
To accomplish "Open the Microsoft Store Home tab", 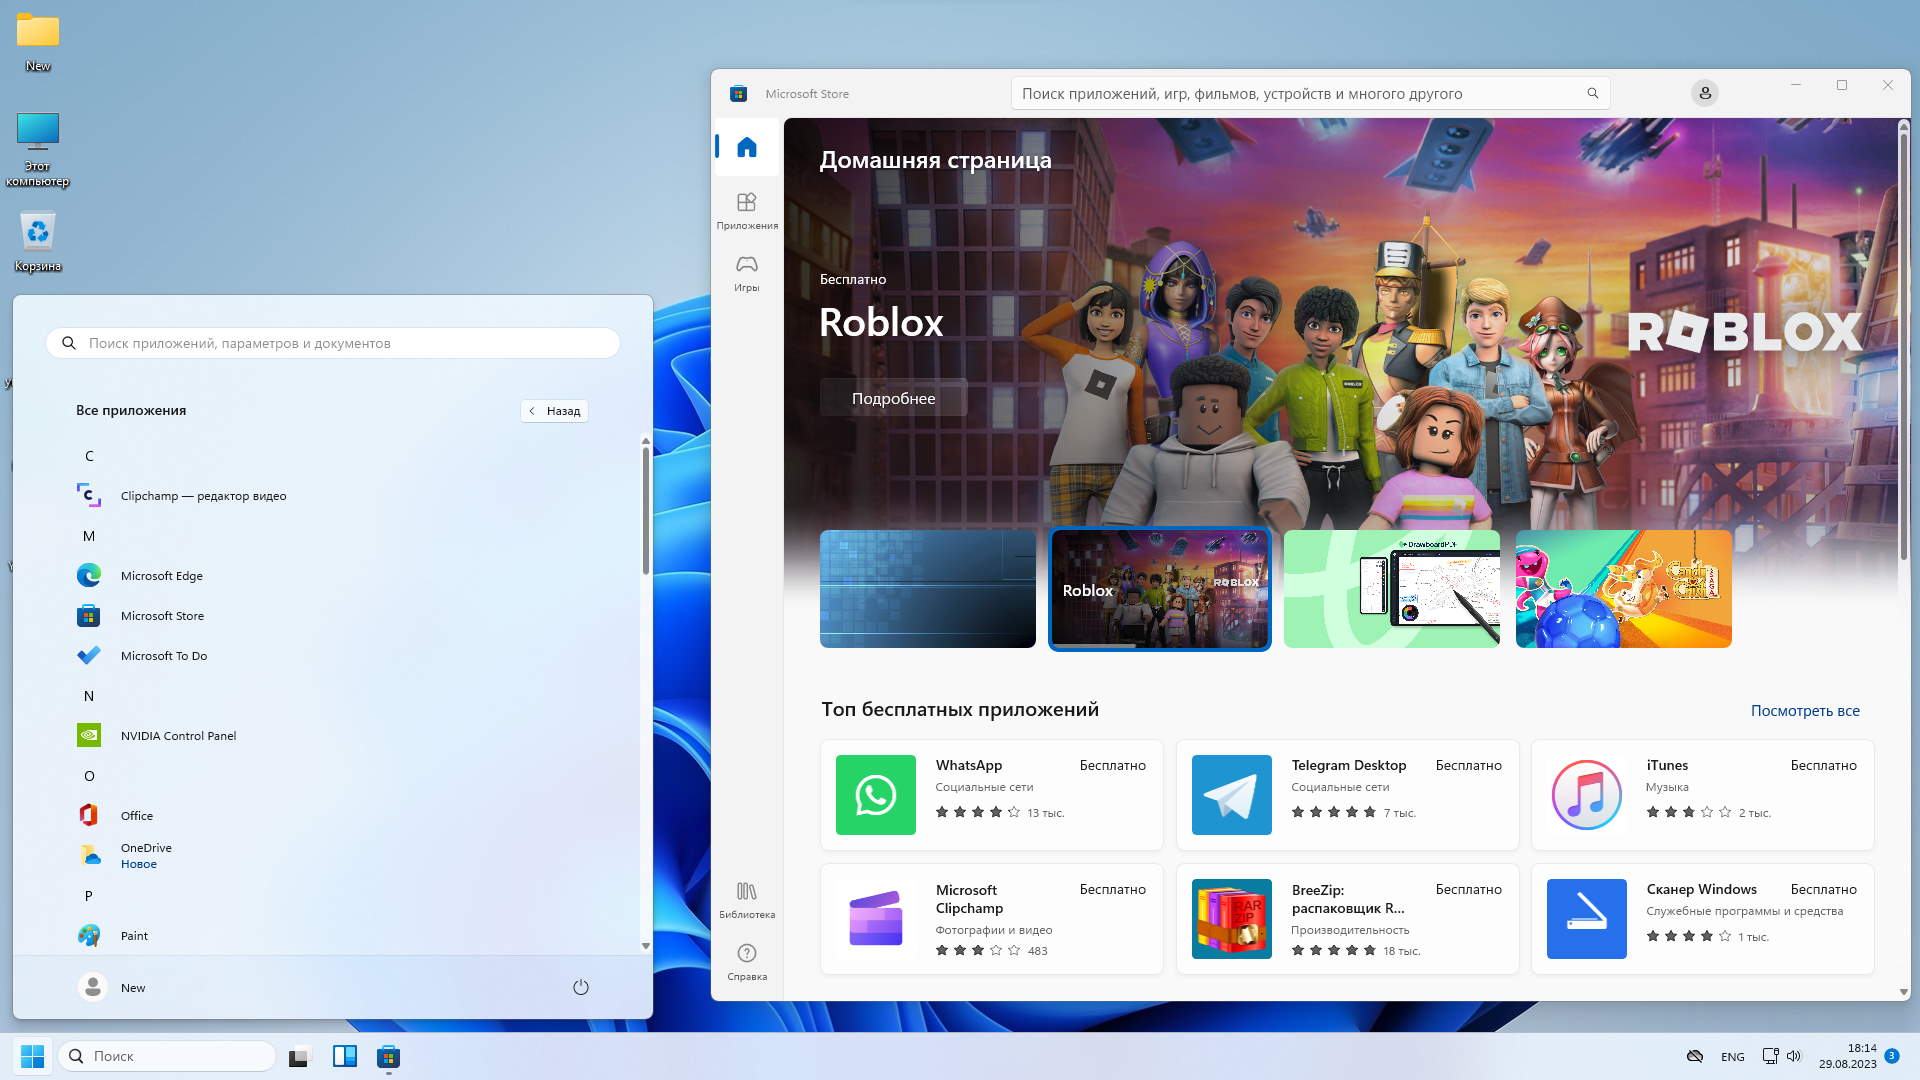I will [x=746, y=148].
